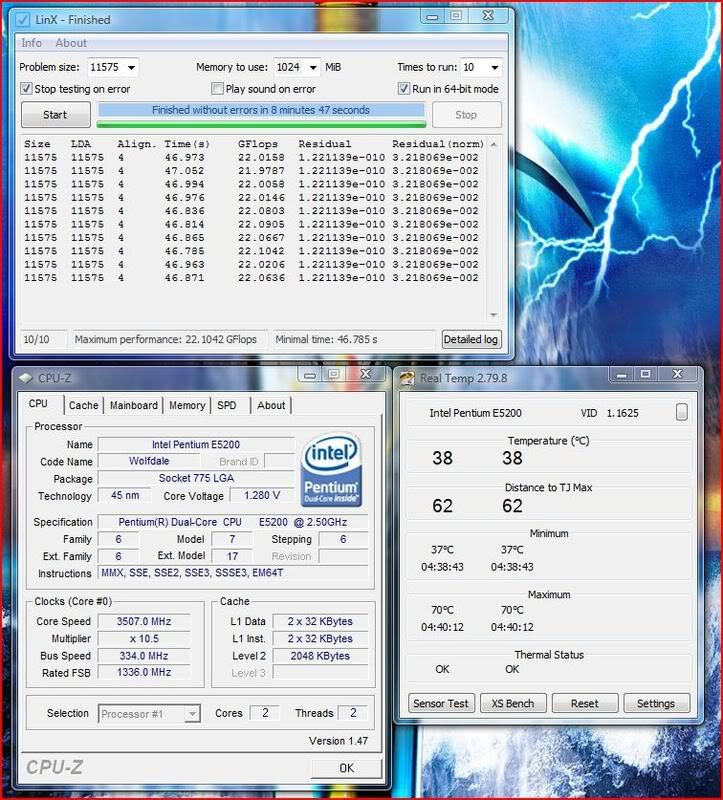Viewport: 723px width, 800px height.
Task: Switch to the About tab in CPU-Z
Action: click(271, 405)
